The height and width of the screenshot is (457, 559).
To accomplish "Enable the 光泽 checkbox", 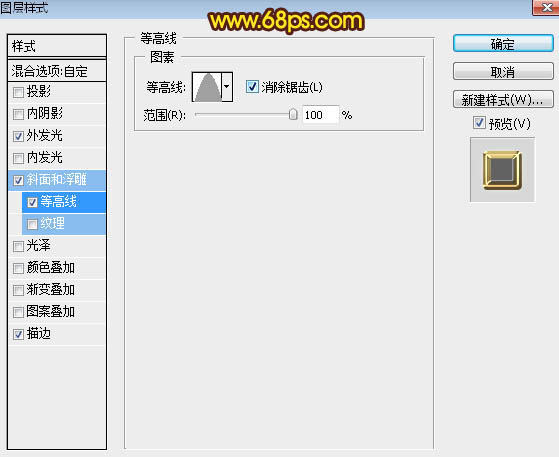I will pyautogui.click(x=18, y=247).
